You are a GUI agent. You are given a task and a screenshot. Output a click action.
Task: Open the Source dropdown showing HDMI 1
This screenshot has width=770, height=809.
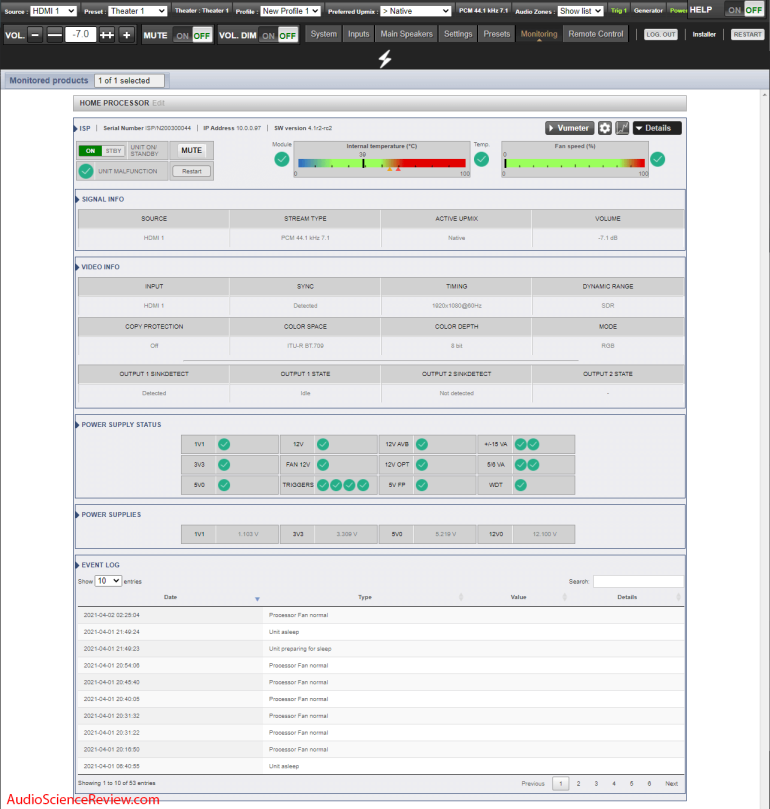[x=53, y=10]
